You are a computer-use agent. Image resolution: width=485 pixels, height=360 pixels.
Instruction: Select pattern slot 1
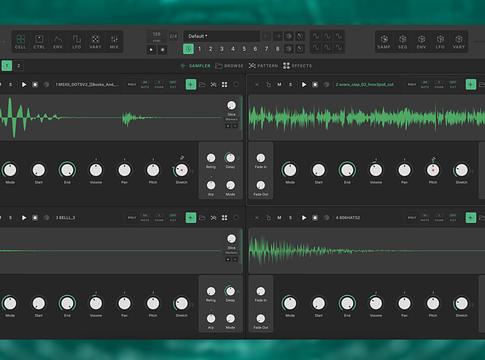199,49
